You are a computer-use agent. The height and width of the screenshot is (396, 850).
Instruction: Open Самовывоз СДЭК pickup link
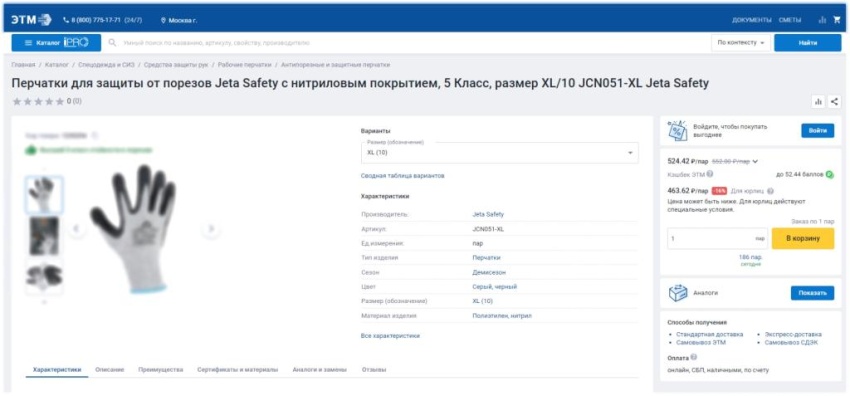click(791, 342)
